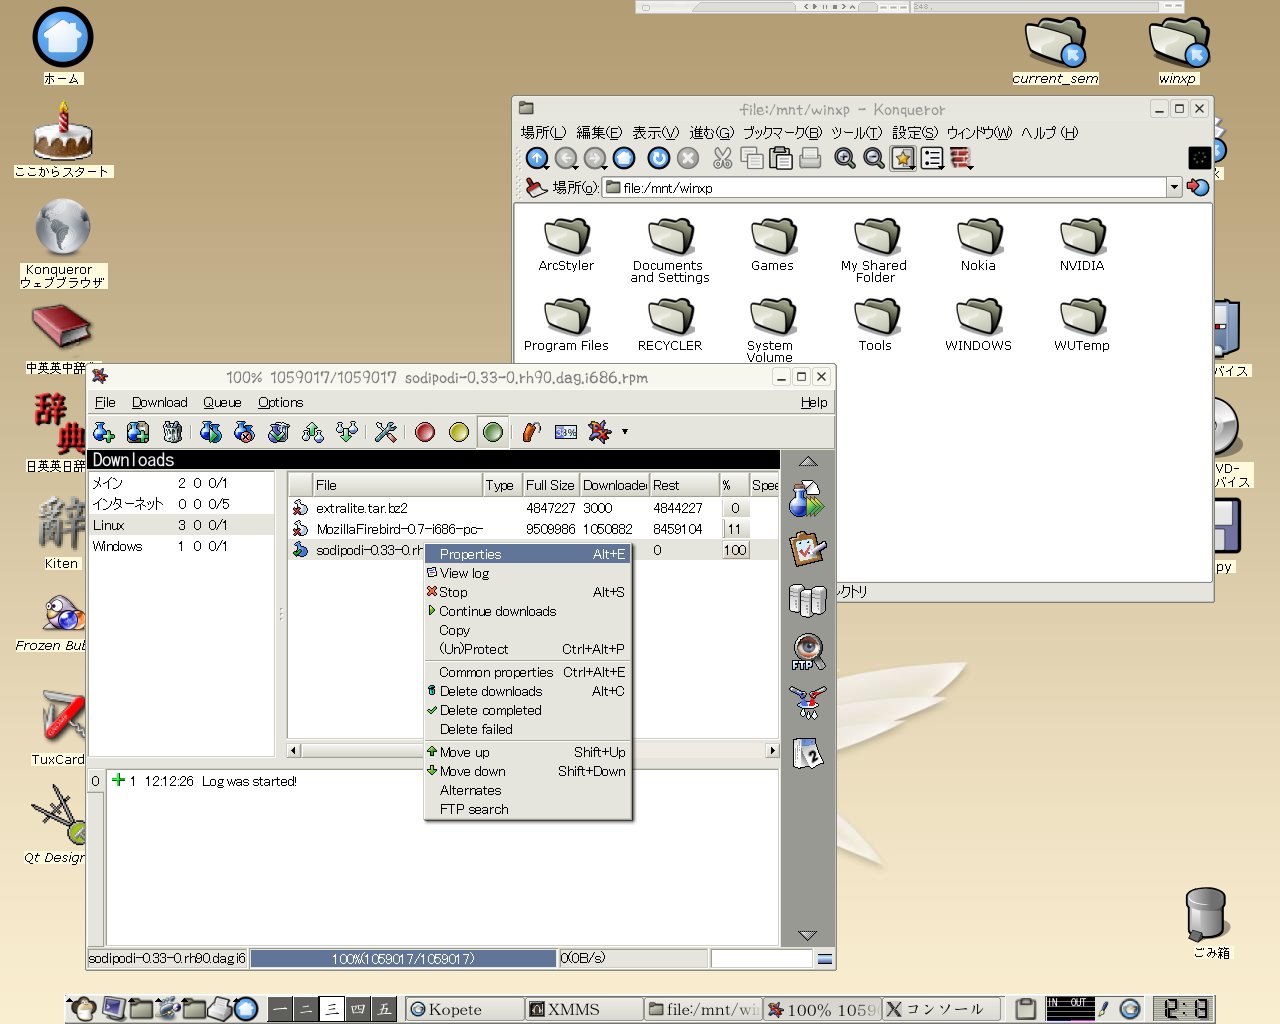The height and width of the screenshot is (1024, 1280).
Task: Click the FTP search eye icon in sidebar
Action: click(808, 652)
